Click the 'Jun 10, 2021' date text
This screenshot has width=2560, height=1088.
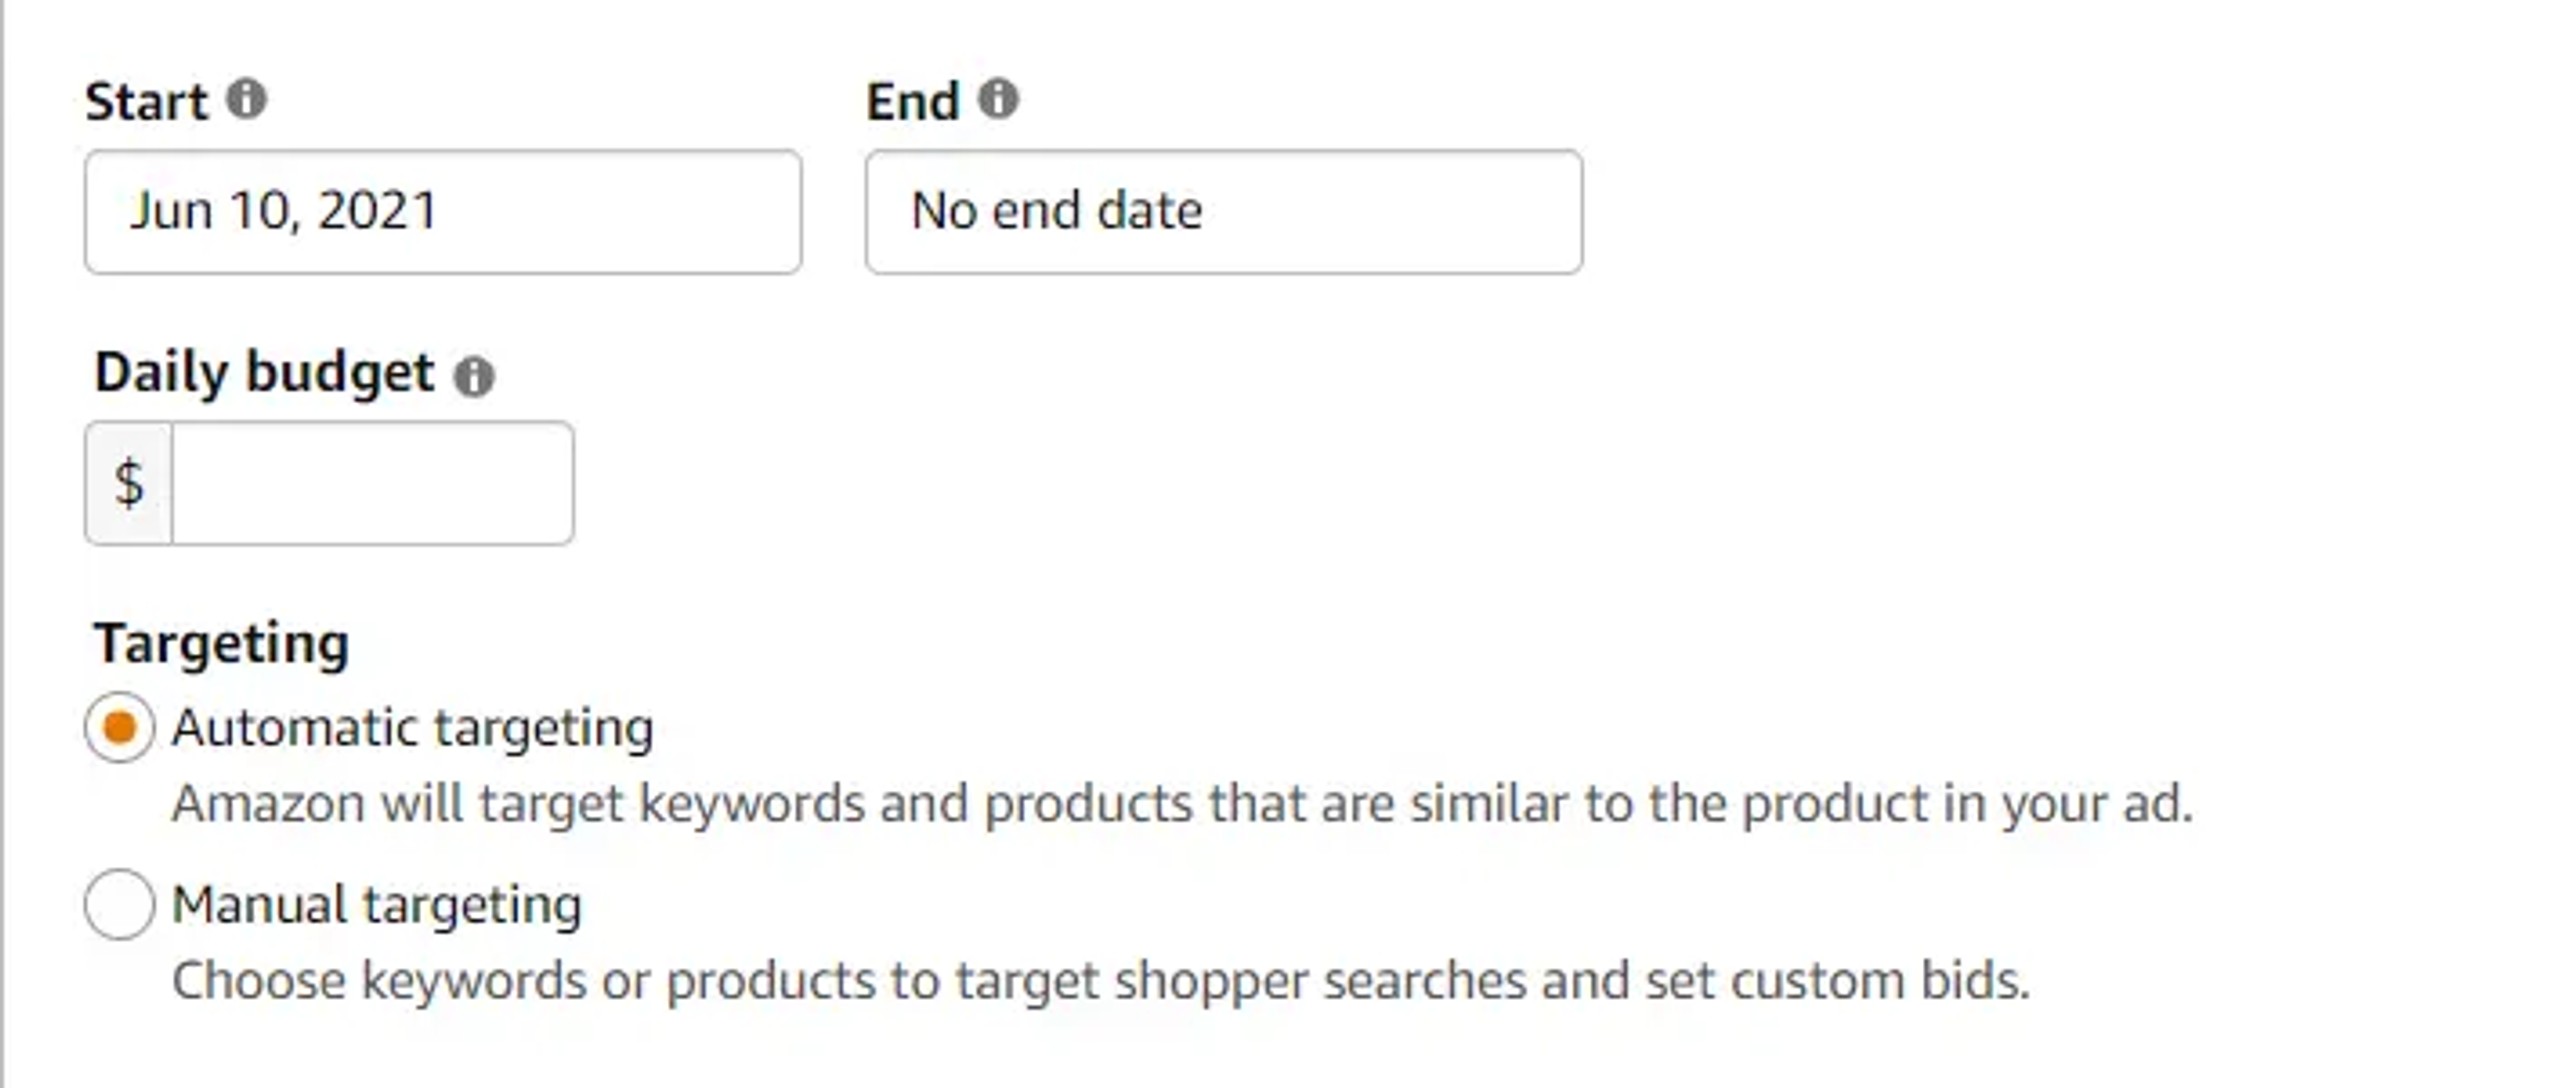[x=285, y=211]
